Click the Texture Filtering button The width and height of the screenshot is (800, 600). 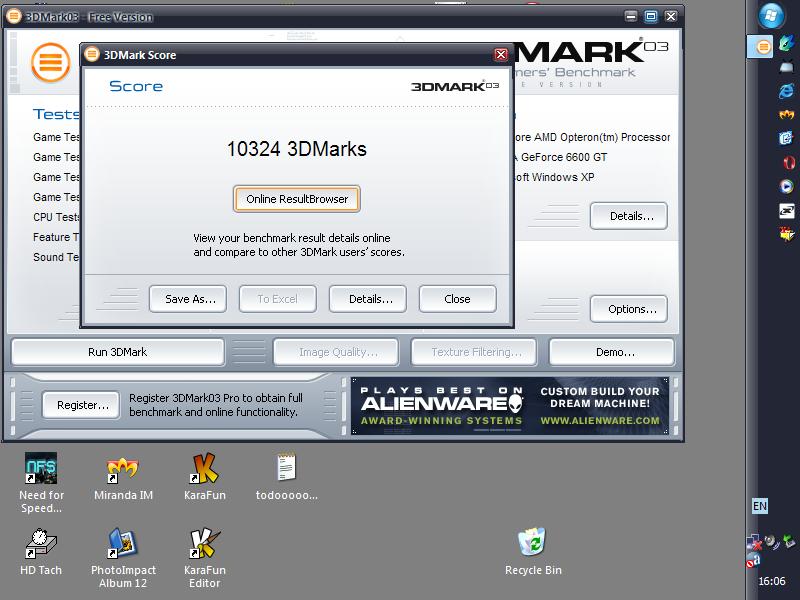pos(474,352)
